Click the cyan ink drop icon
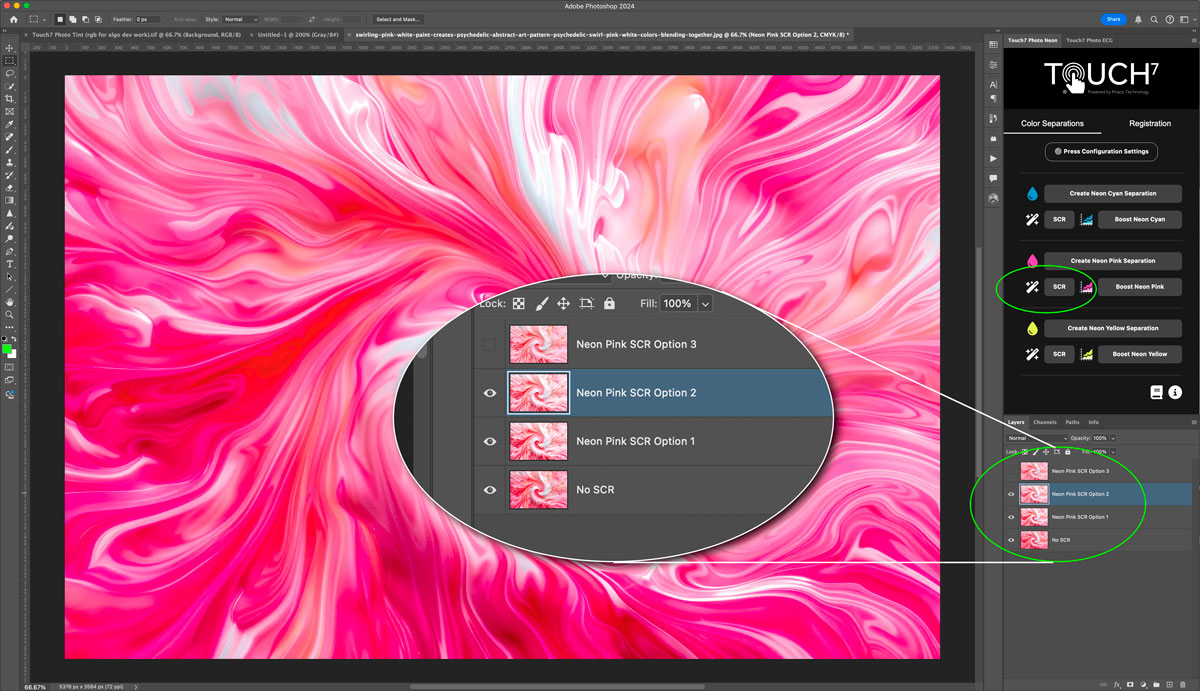 point(1031,194)
